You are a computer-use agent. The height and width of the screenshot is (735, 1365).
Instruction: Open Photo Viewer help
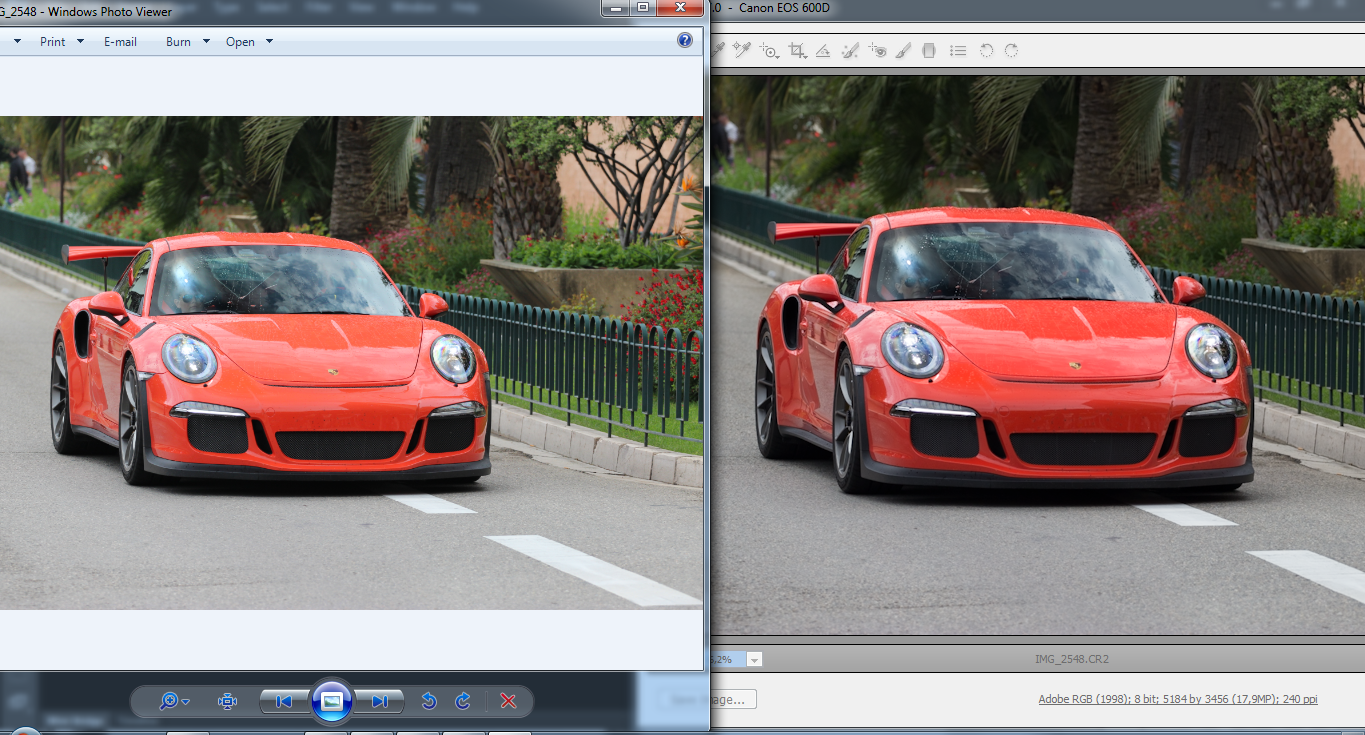685,40
